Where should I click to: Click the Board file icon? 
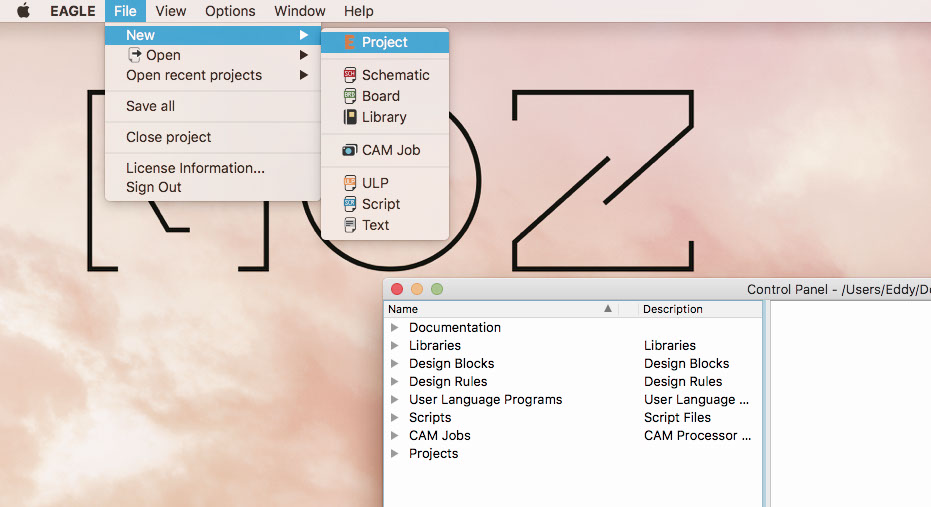click(350, 96)
